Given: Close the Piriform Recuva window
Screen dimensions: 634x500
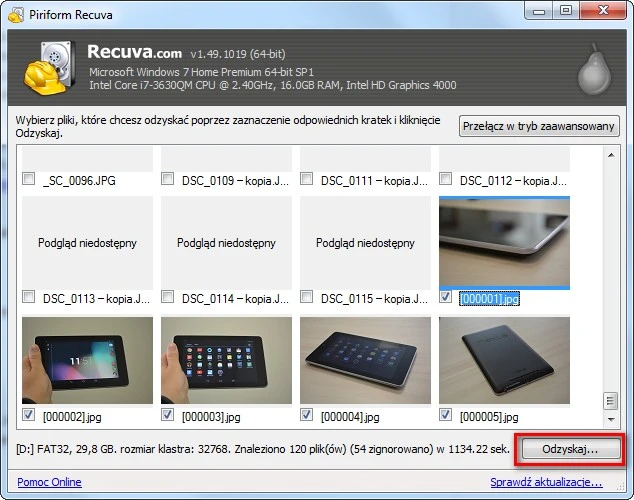Looking at the screenshot, I should click(x=603, y=11).
